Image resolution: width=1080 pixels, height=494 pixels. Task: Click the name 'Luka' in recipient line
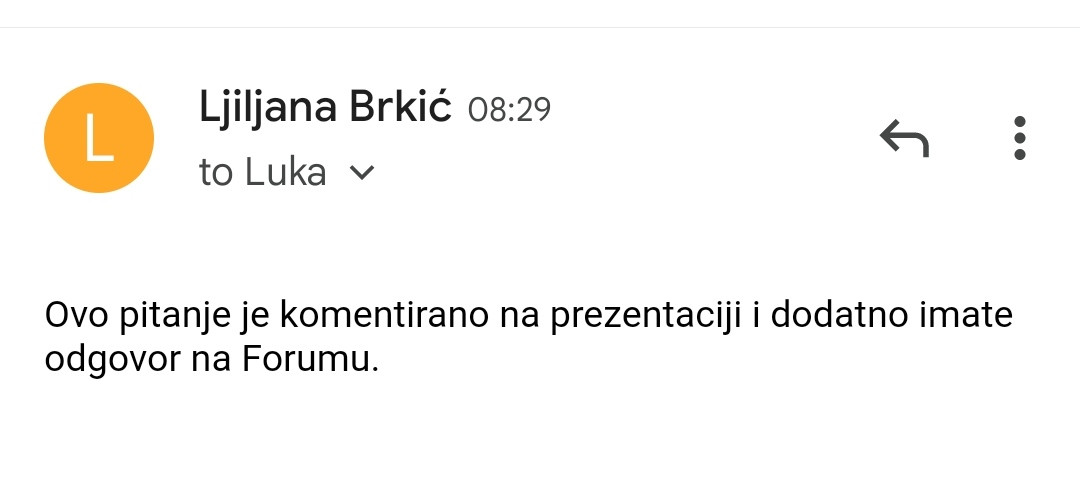pyautogui.click(x=285, y=172)
